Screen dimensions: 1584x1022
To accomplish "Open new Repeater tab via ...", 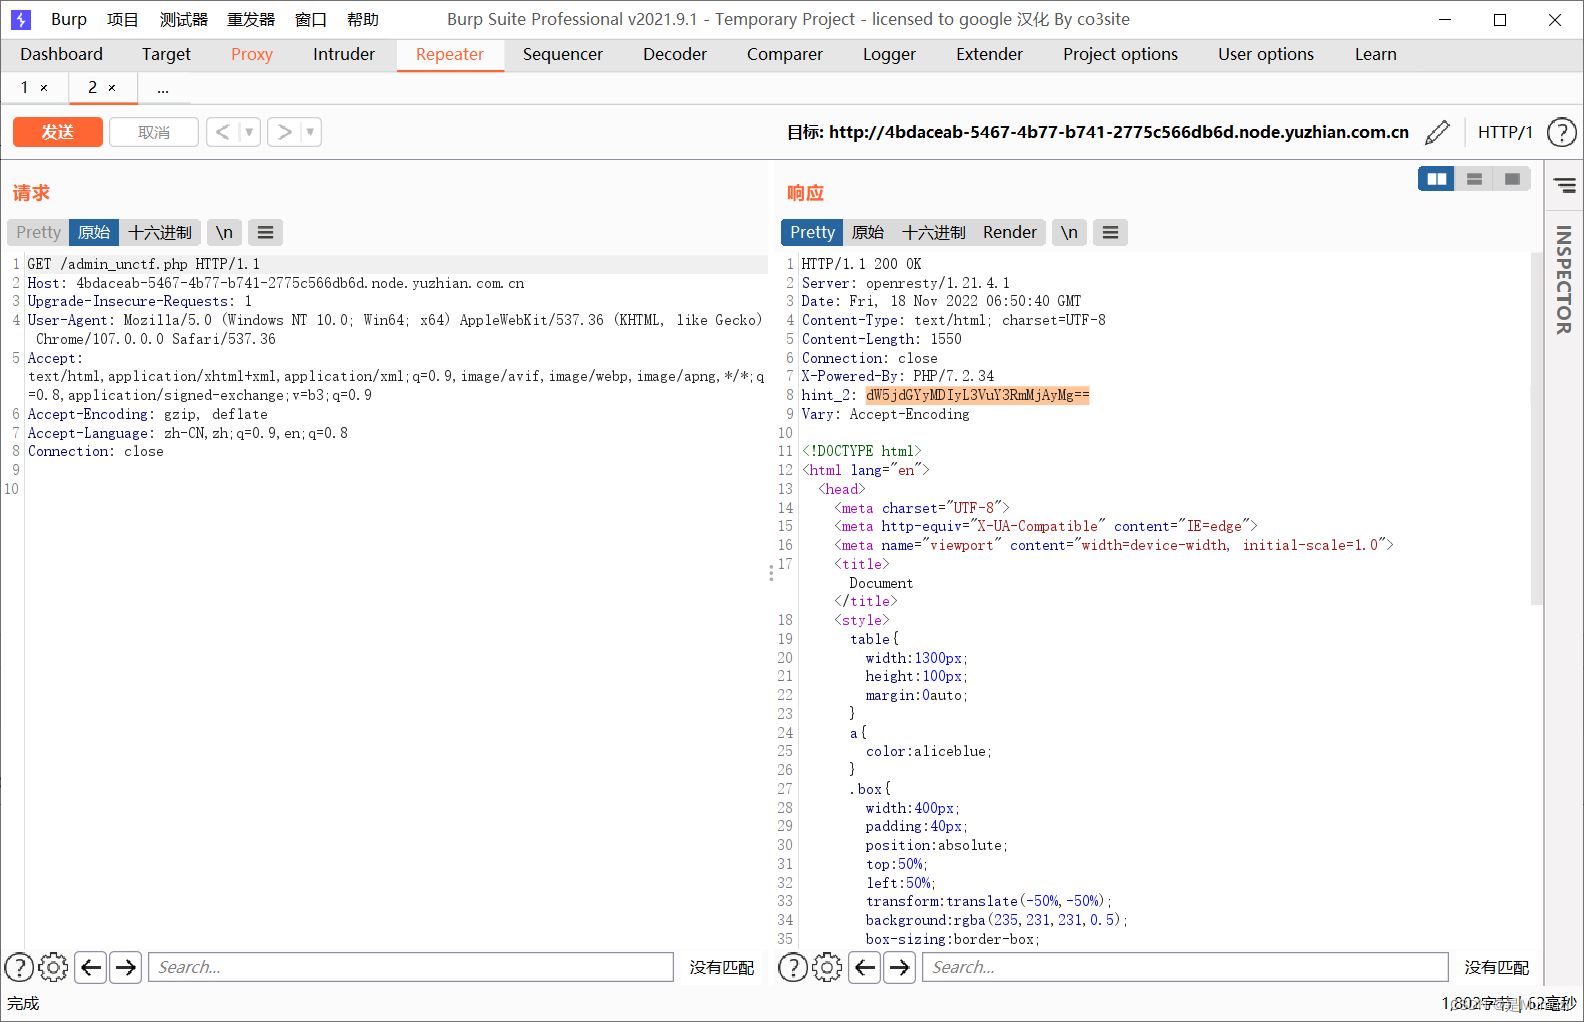I will [163, 88].
